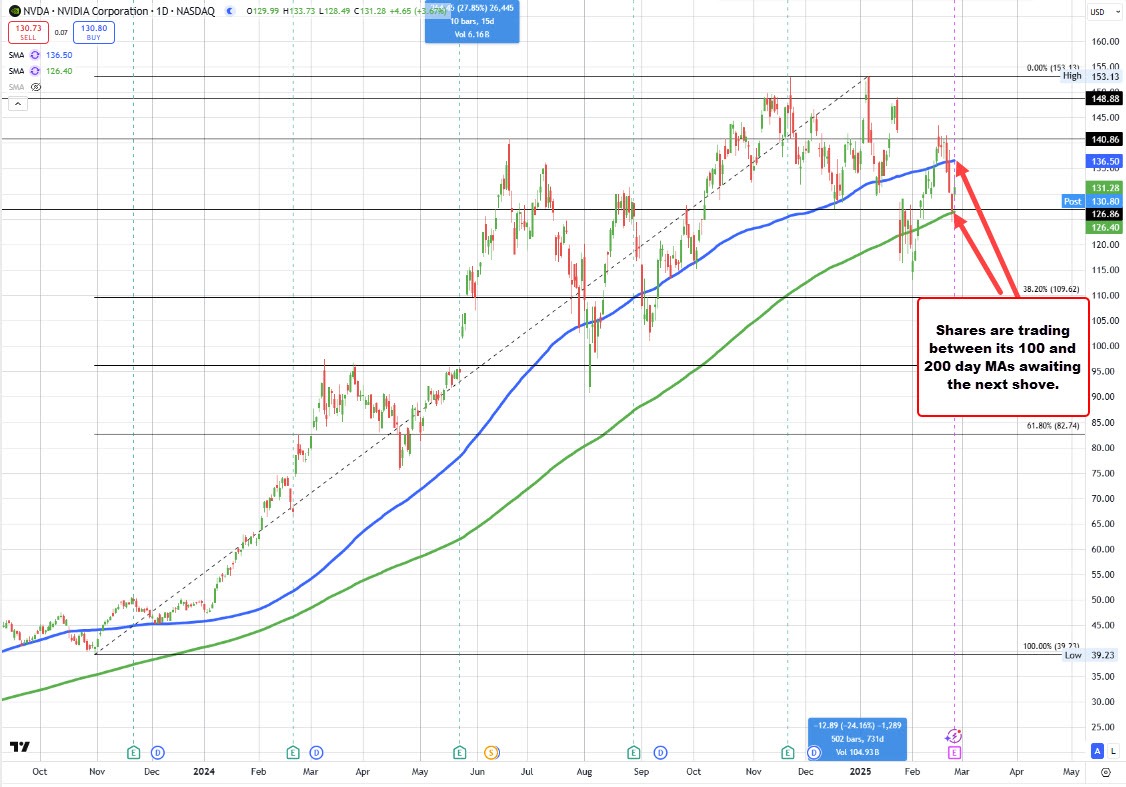Click the May 2024 earnings E marker

point(460,753)
